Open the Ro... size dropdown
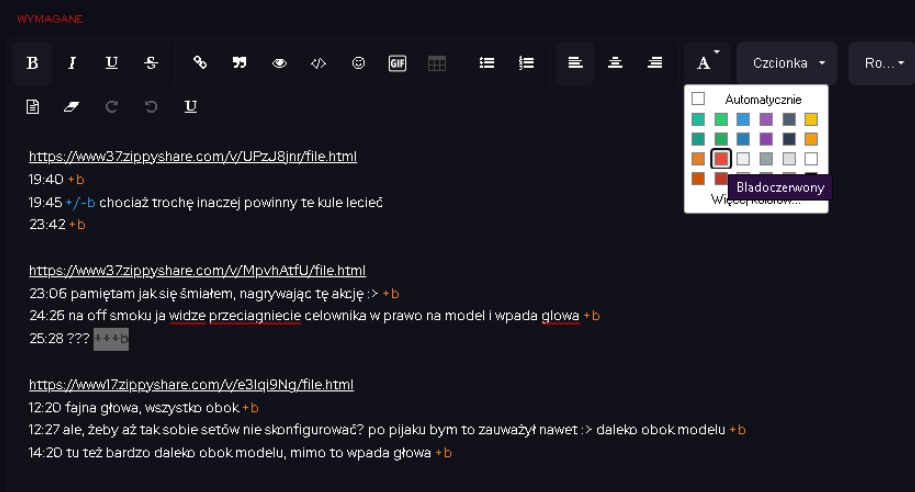915x492 pixels. [x=882, y=63]
